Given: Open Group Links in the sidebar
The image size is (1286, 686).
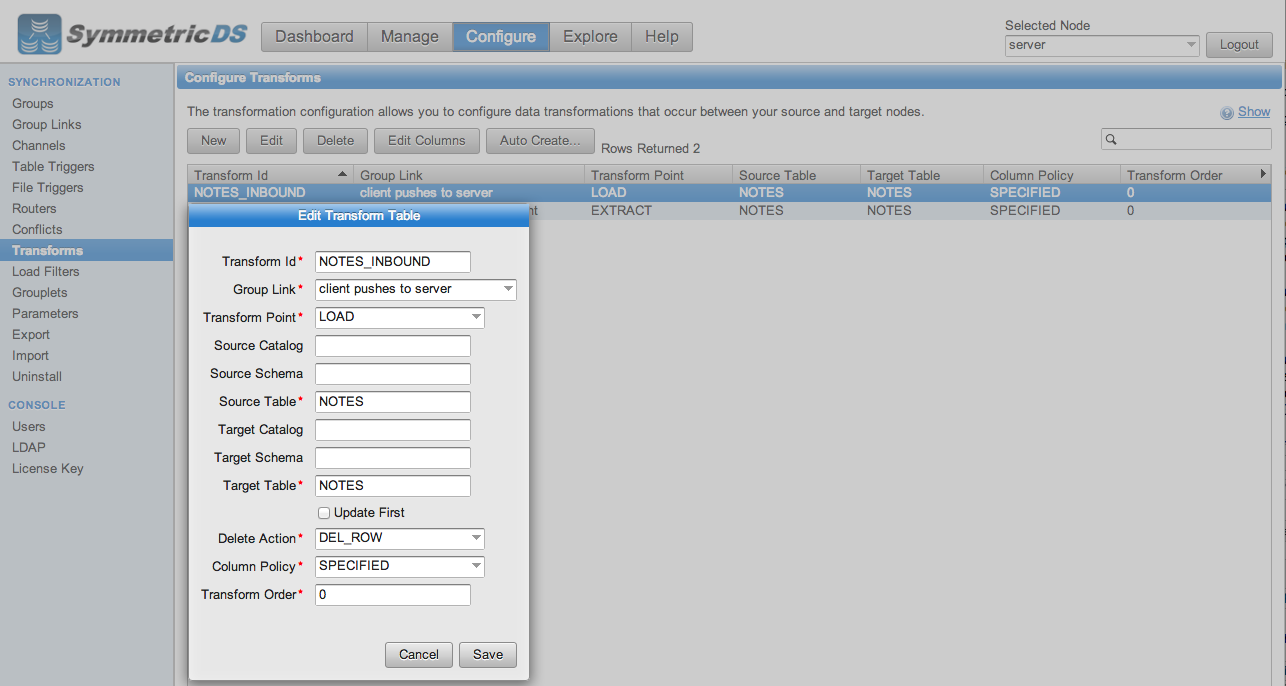Looking at the screenshot, I should (47, 125).
